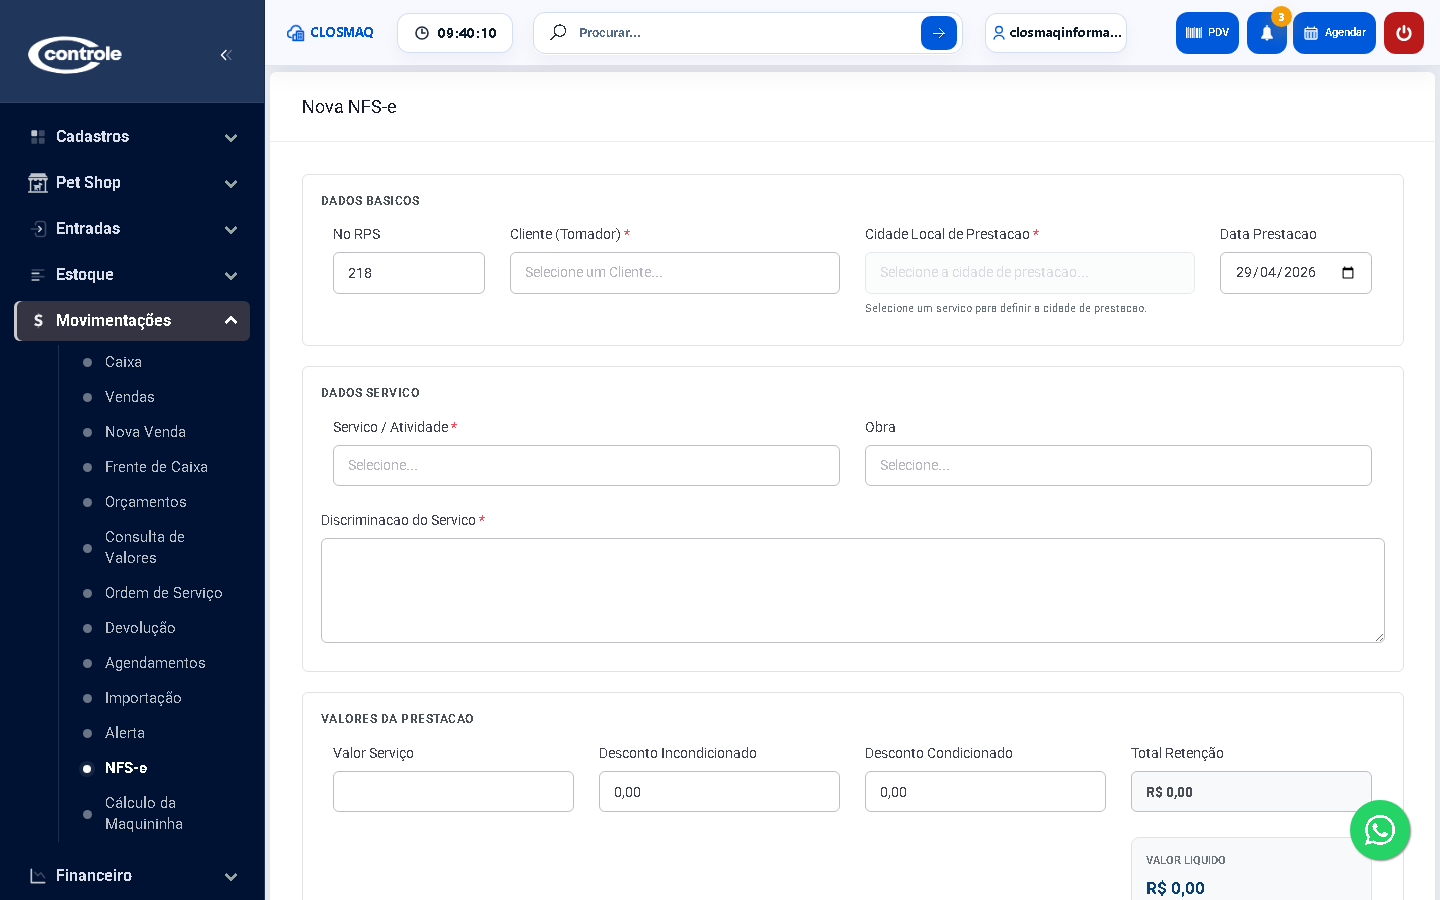
Task: Open Ordem de Serviço
Action: pyautogui.click(x=164, y=593)
